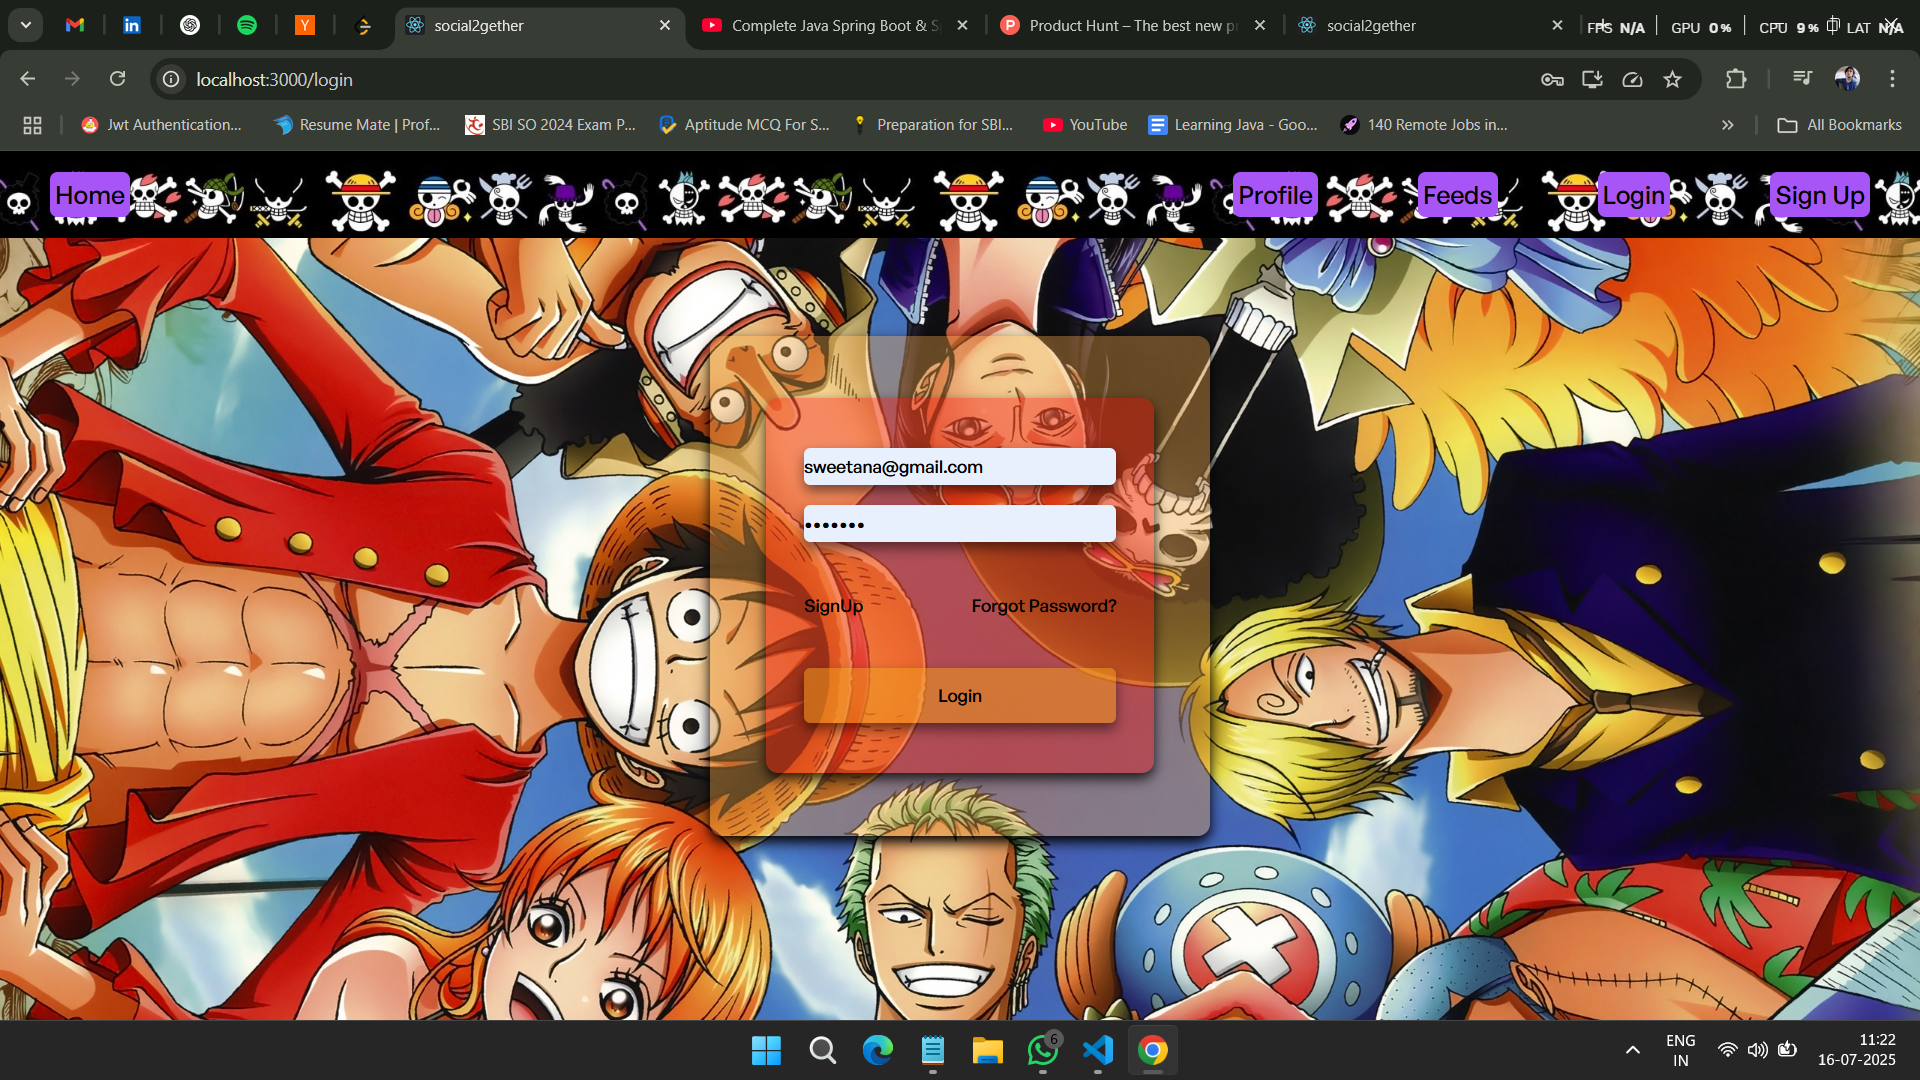Open the Feeds navigation link

[1456, 196]
